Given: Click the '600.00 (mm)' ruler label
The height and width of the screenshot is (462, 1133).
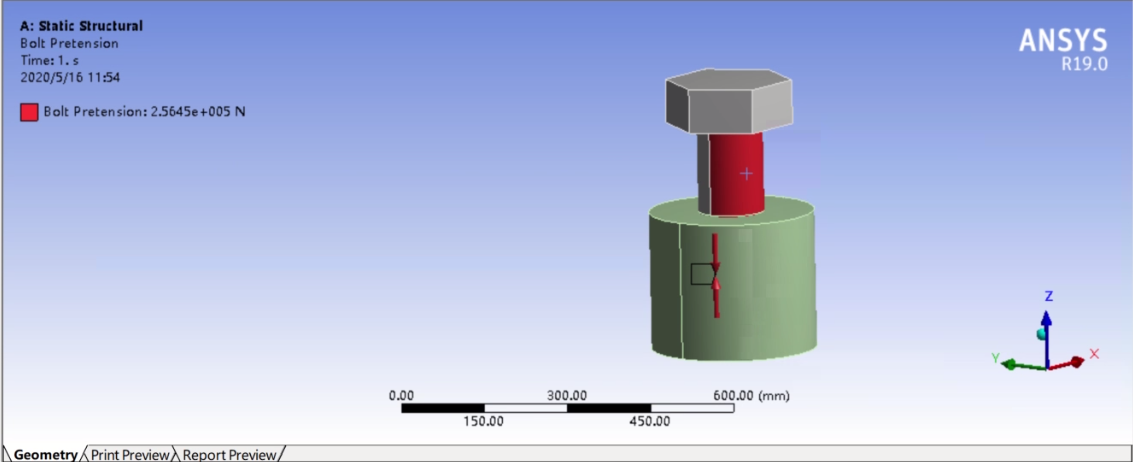Looking at the screenshot, I should coord(751,396).
